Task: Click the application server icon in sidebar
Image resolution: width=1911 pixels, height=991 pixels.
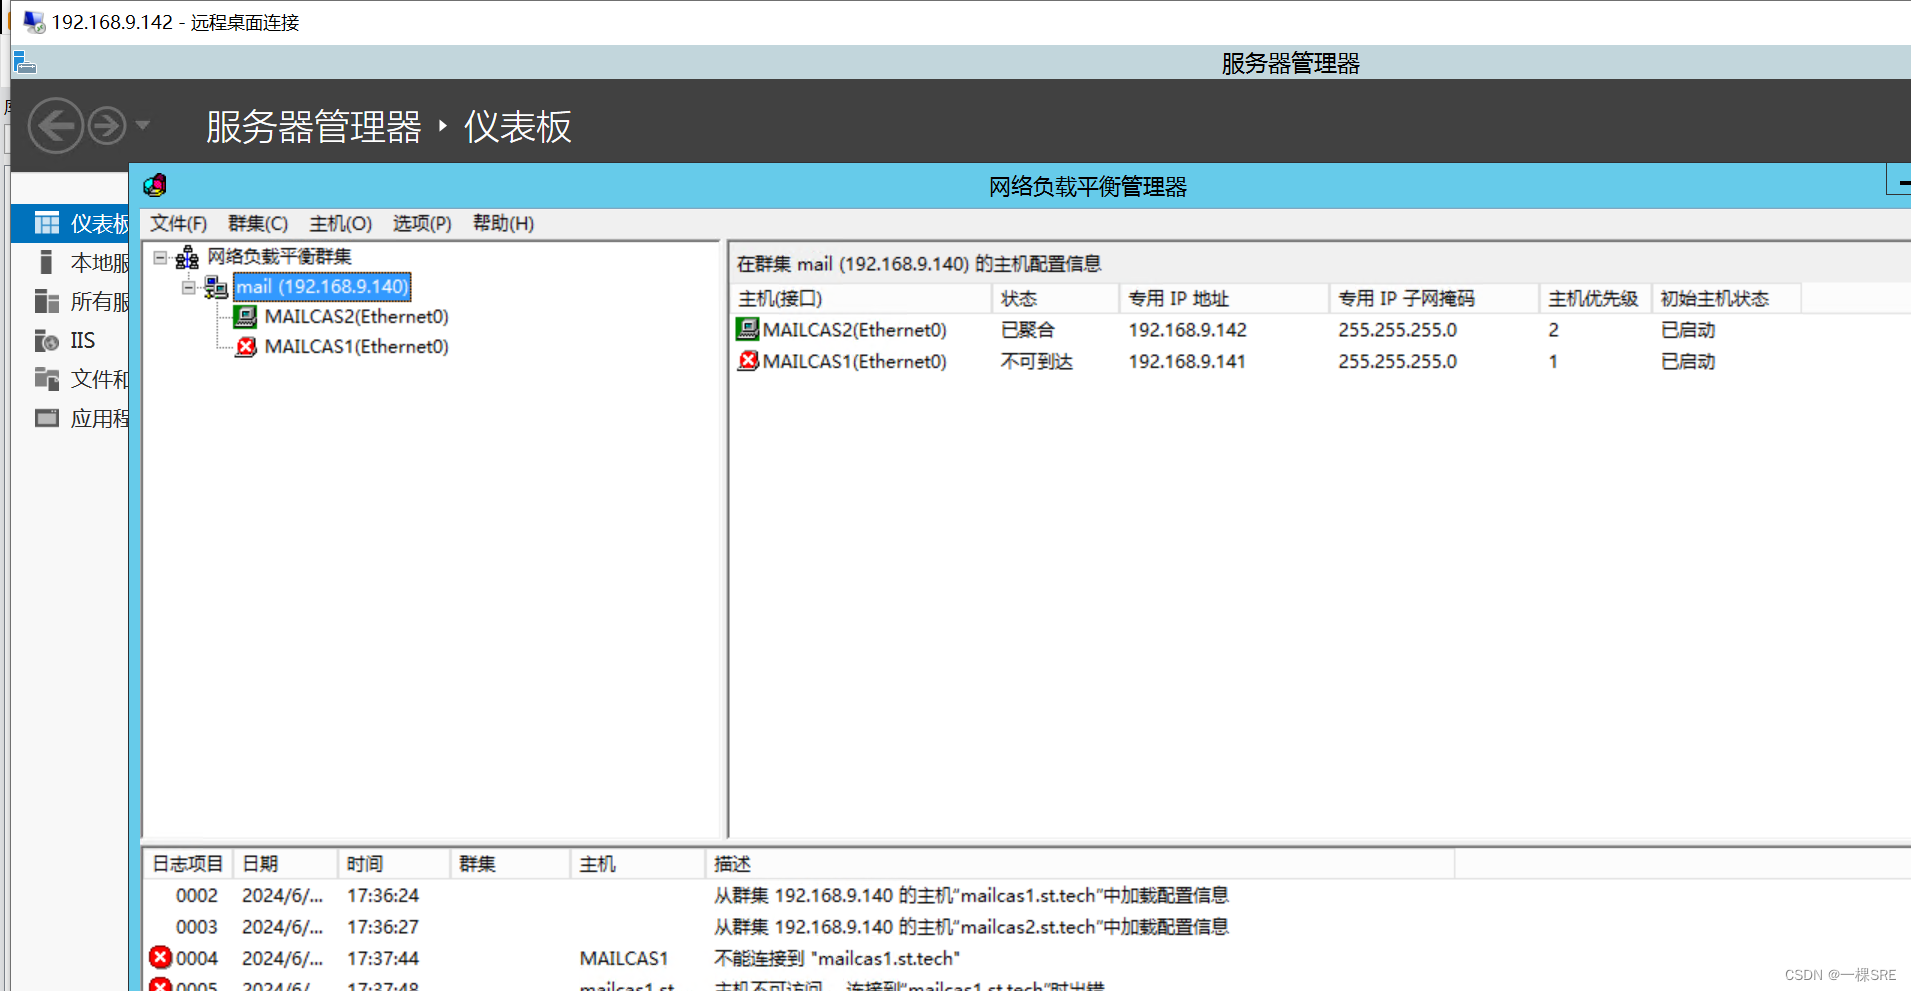Action: 47,418
